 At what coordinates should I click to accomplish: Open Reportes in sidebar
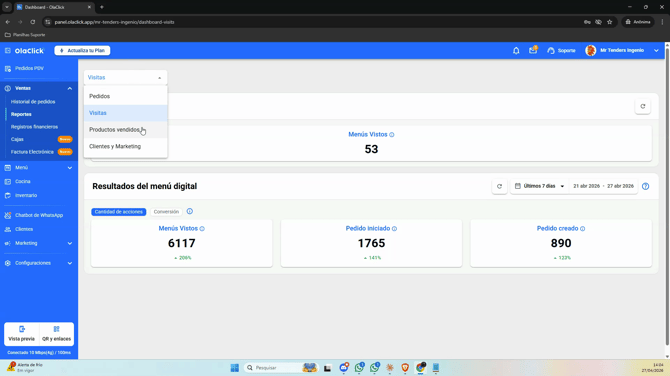click(21, 114)
